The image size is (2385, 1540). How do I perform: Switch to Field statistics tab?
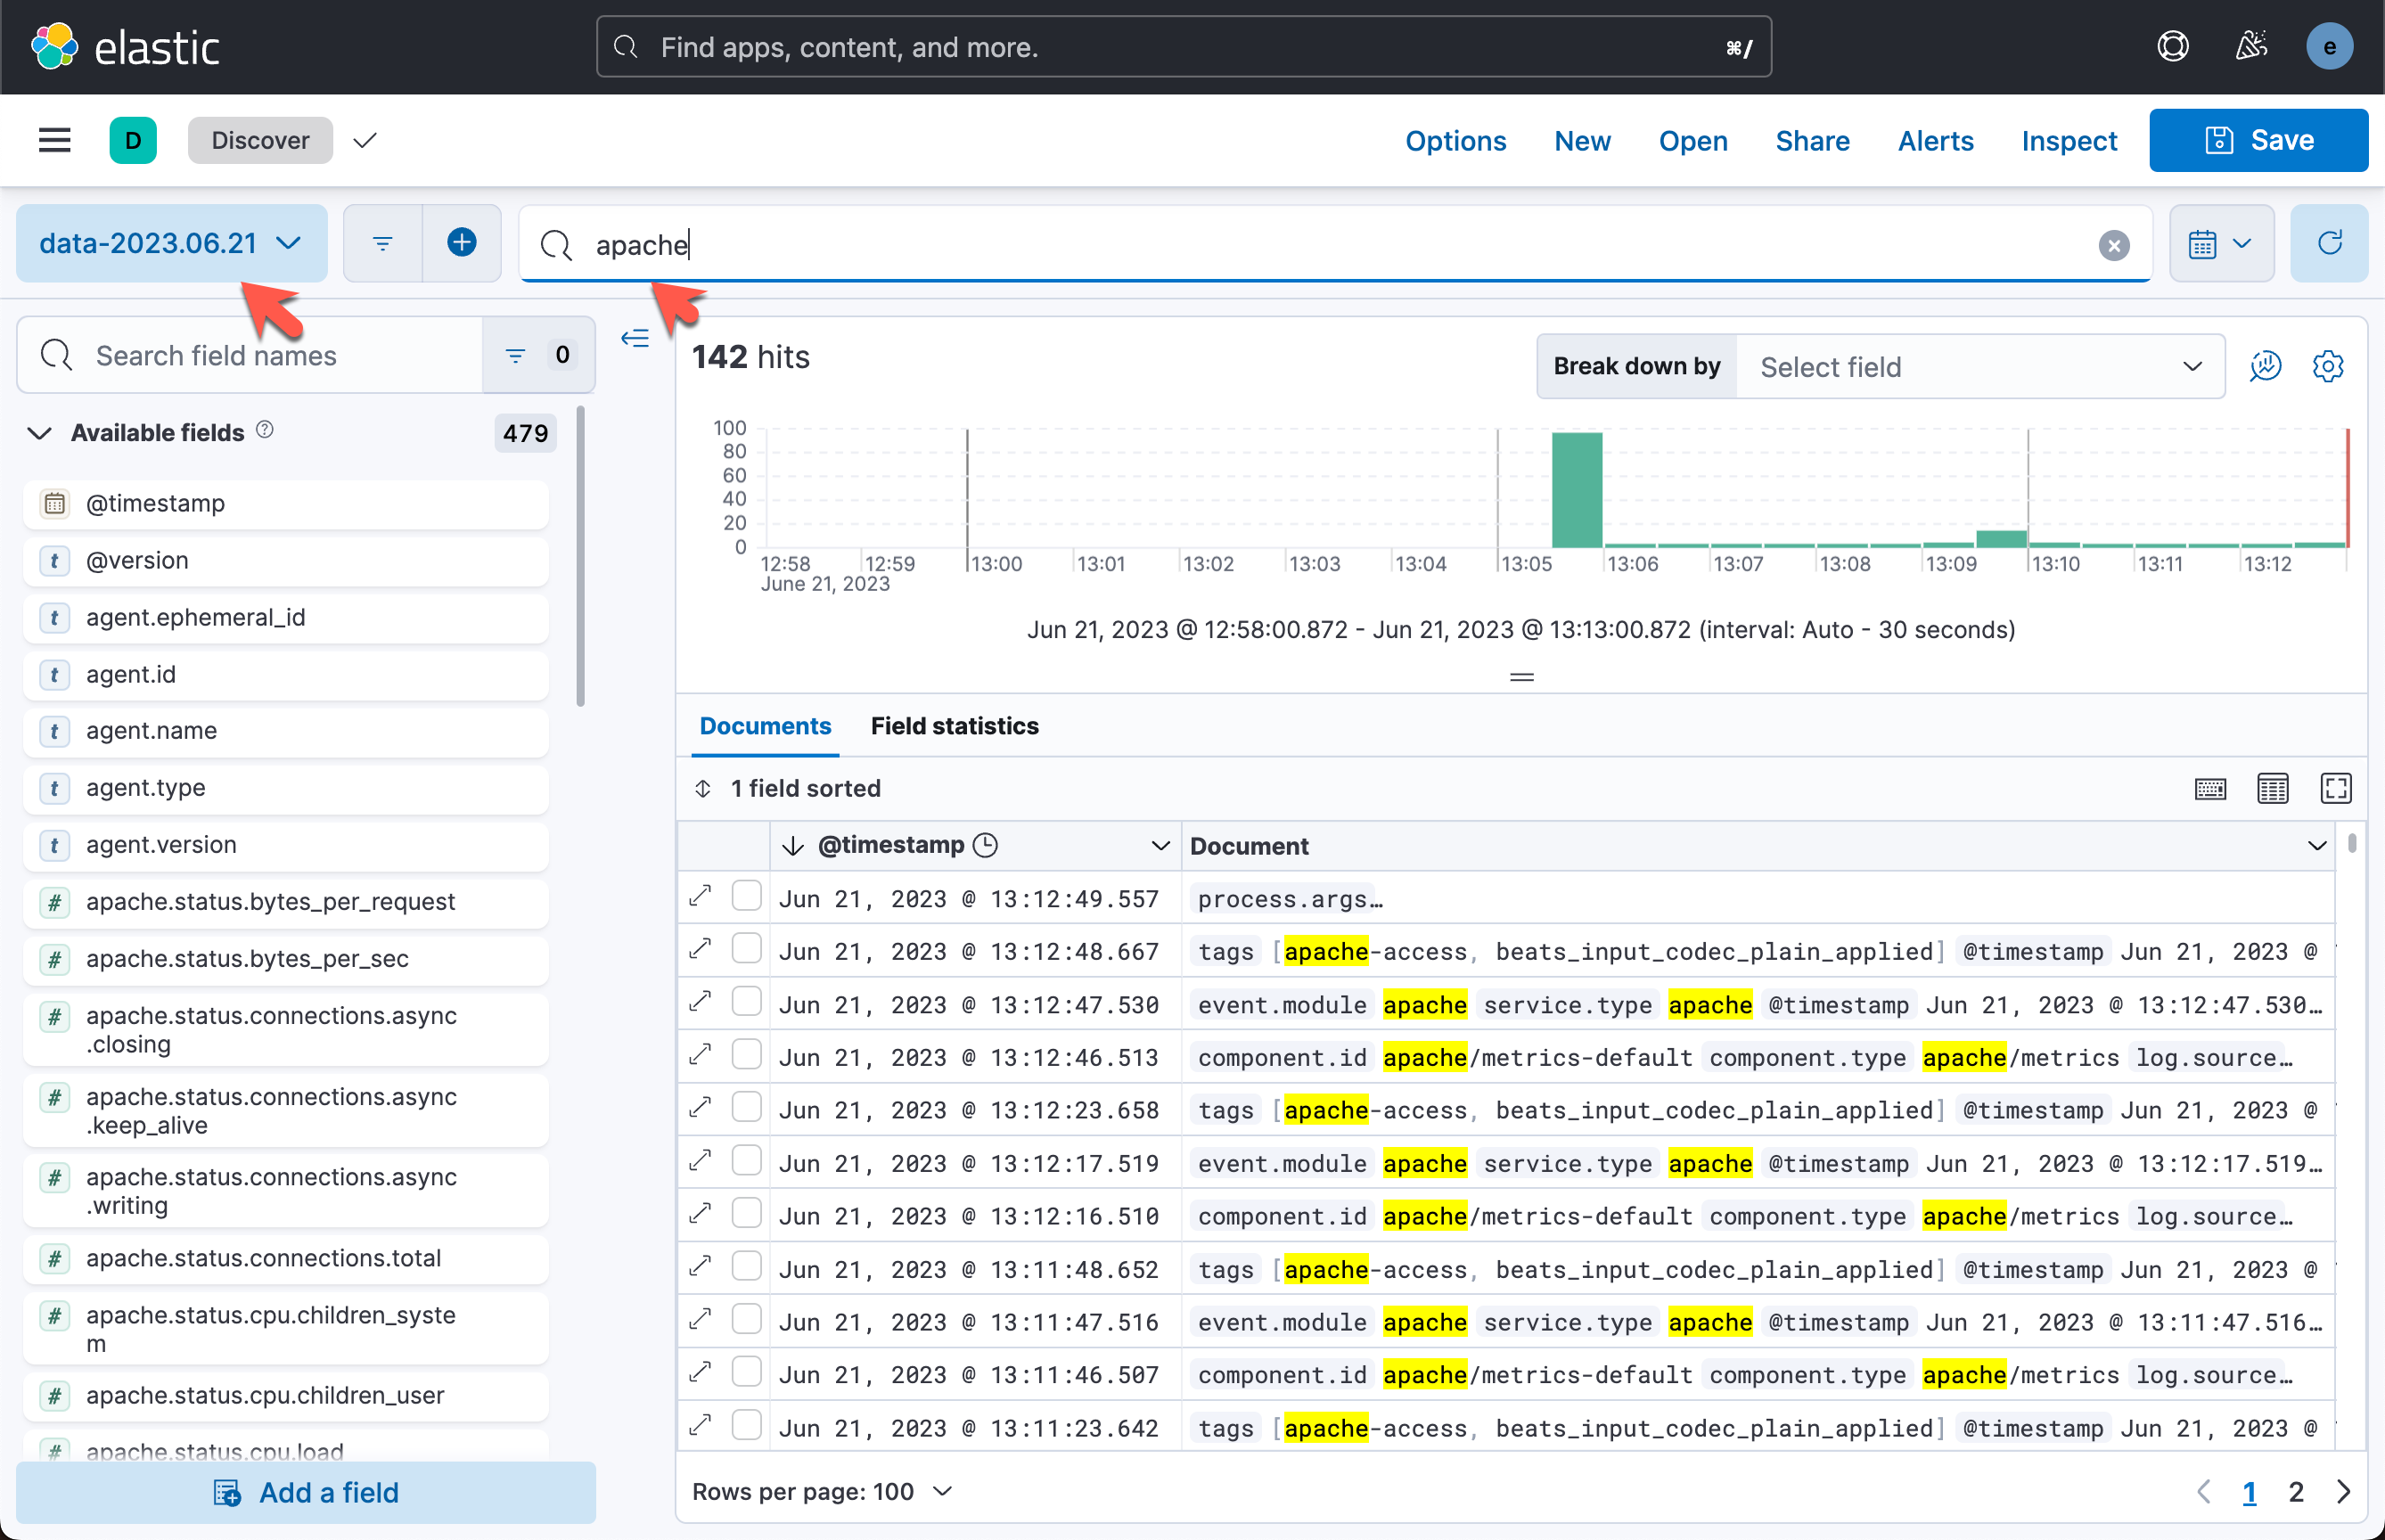[x=954, y=726]
